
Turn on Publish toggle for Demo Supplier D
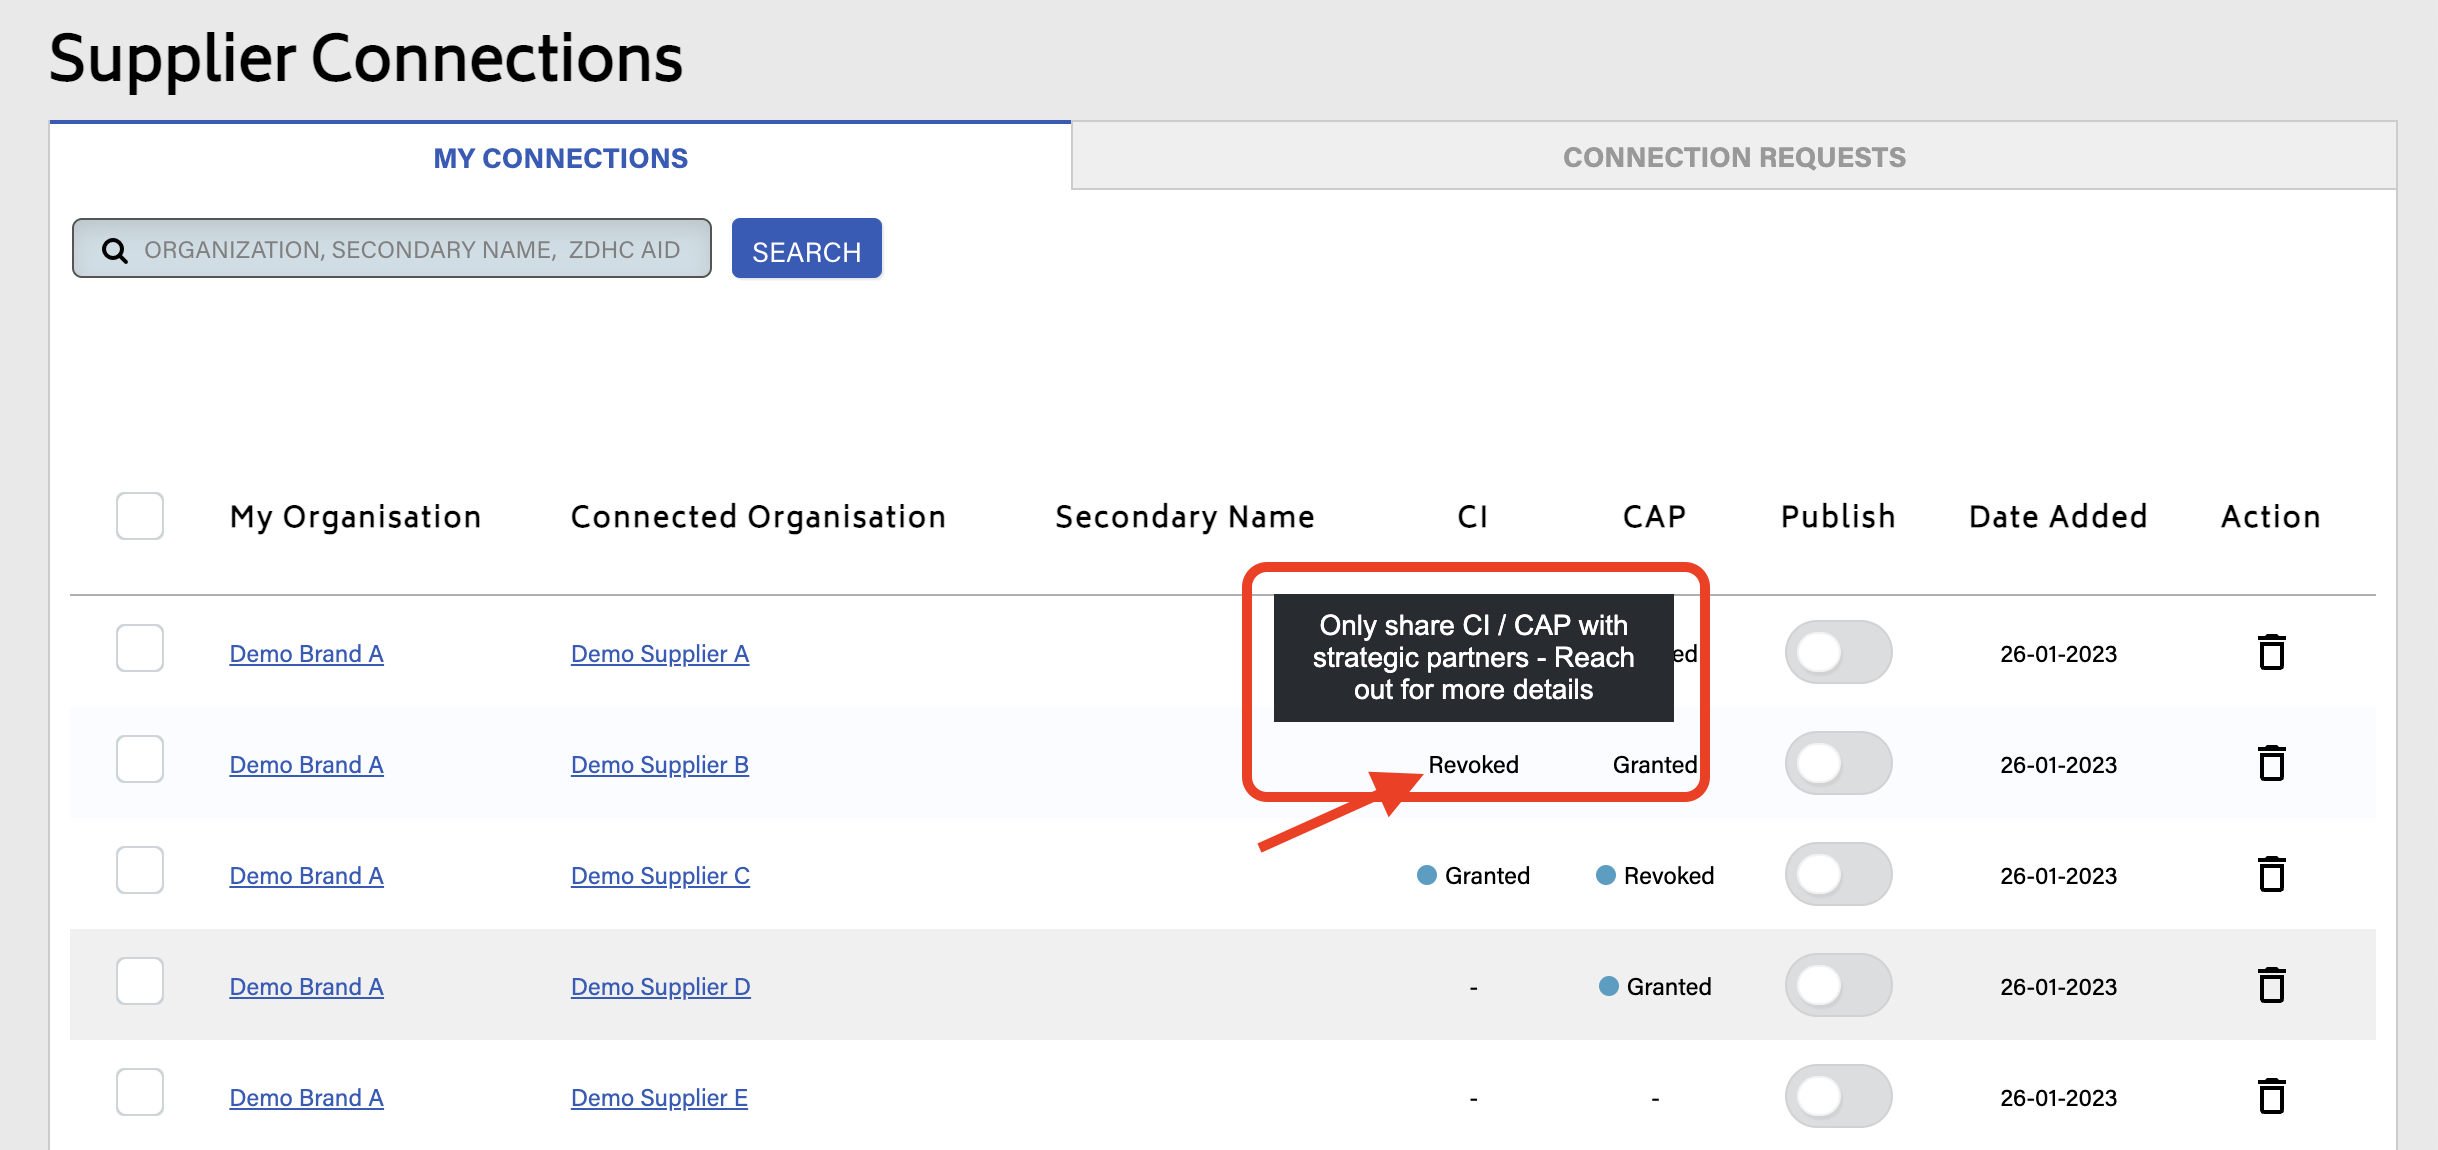click(1838, 985)
